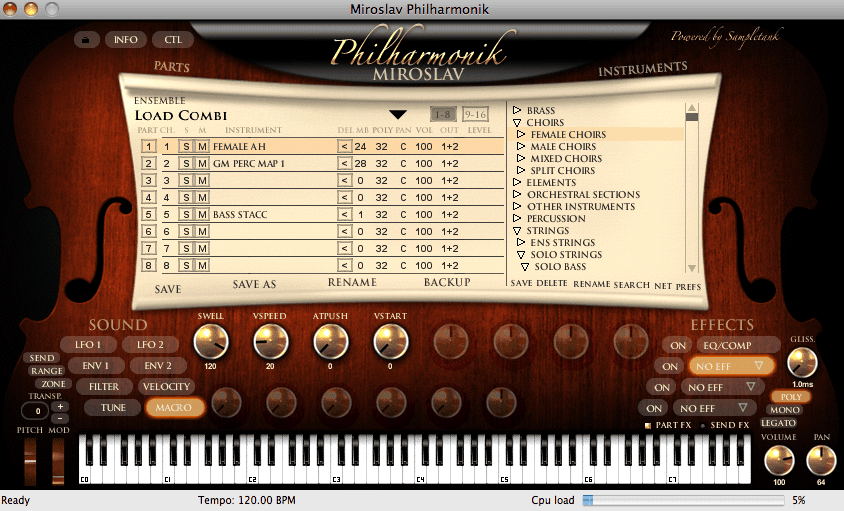Click the VSPEED macro knob

click(267, 343)
